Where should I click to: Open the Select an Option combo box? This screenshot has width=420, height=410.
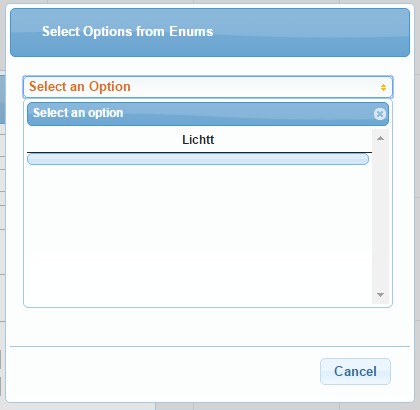point(208,87)
